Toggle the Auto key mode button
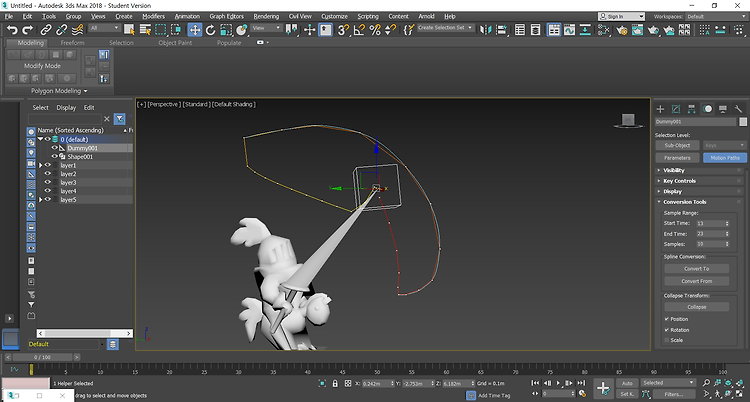Viewport: 750px width, 402px height. click(627, 383)
